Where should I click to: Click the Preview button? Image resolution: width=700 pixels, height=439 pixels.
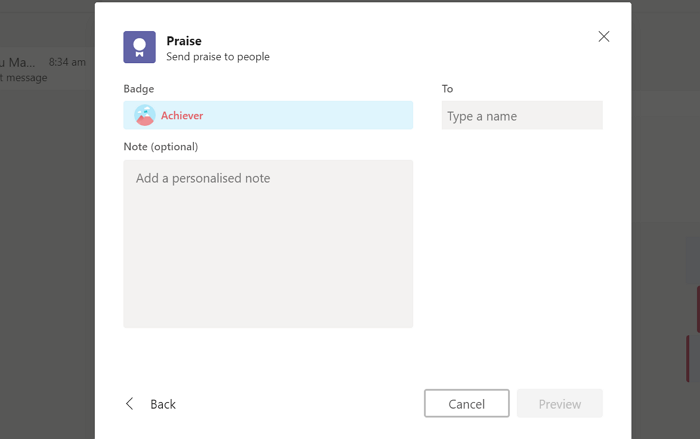tap(559, 404)
